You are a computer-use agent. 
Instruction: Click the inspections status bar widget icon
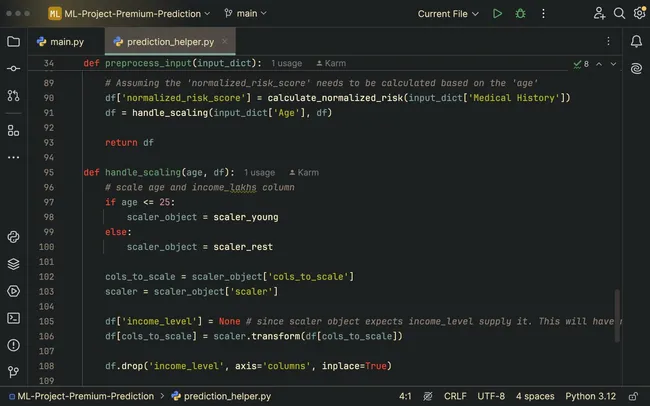coord(428,396)
